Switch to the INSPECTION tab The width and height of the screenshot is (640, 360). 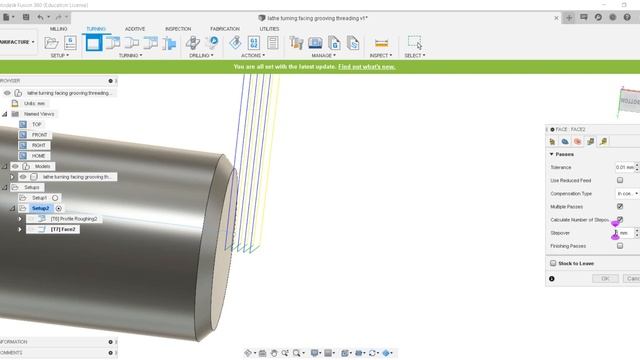[x=178, y=29]
